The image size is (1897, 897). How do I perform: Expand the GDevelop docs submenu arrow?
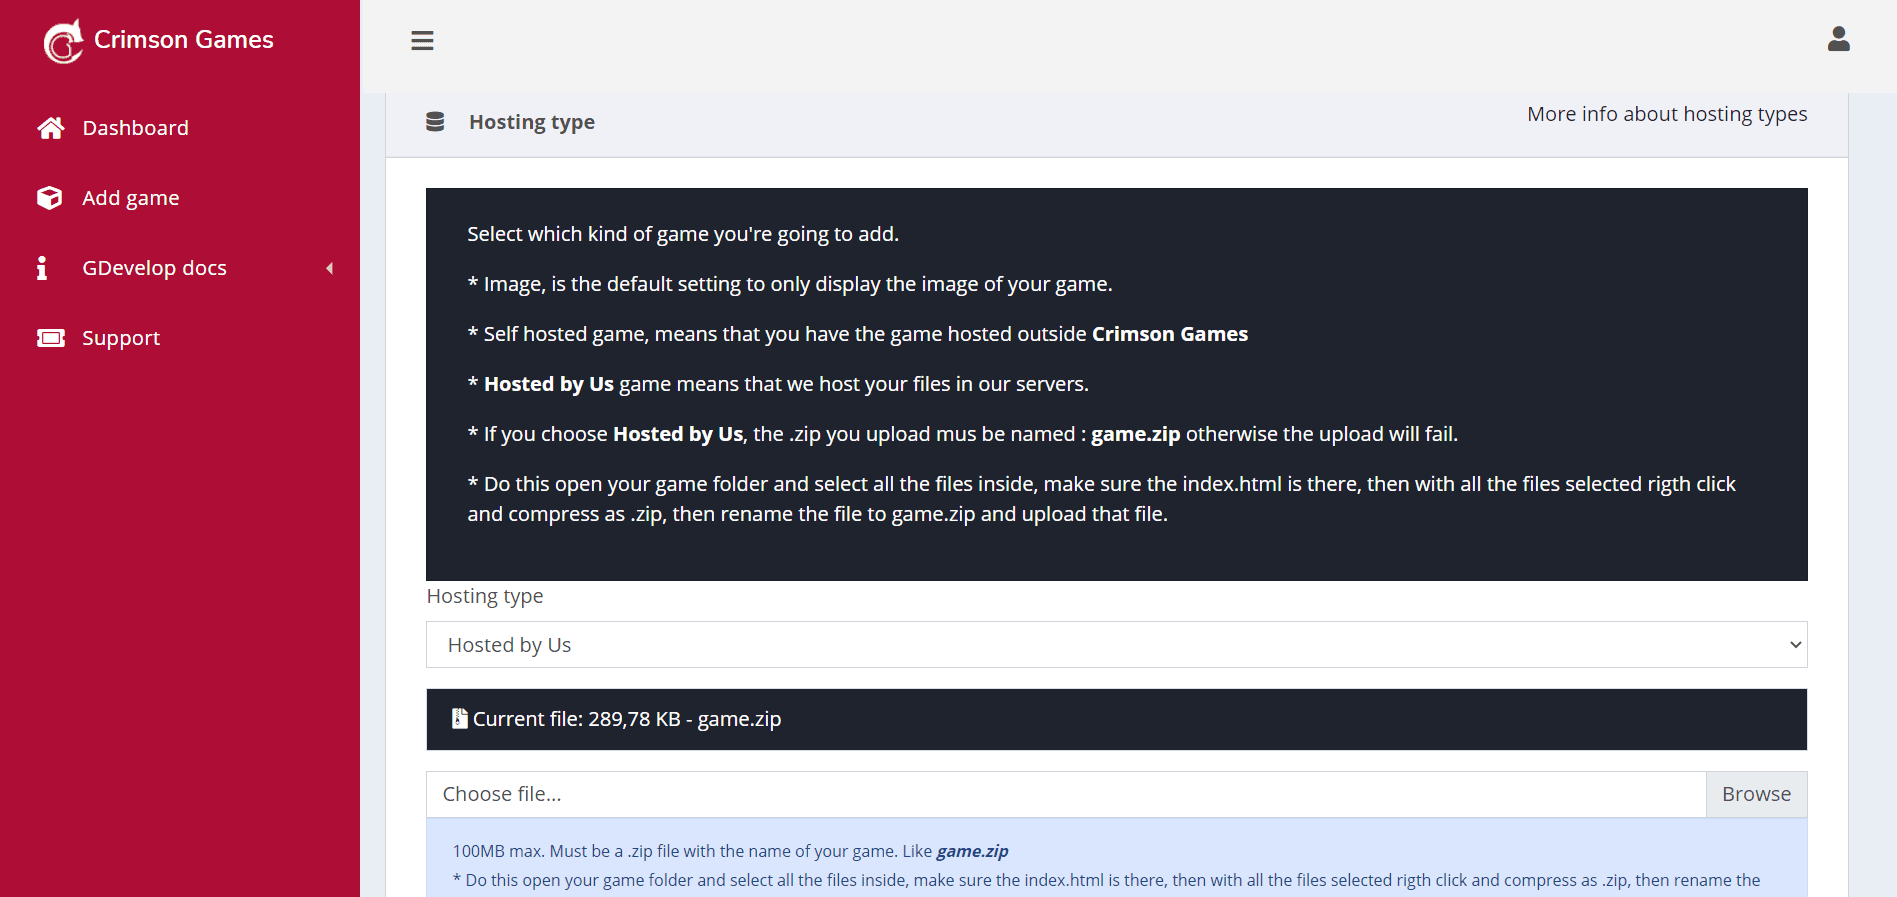click(330, 268)
